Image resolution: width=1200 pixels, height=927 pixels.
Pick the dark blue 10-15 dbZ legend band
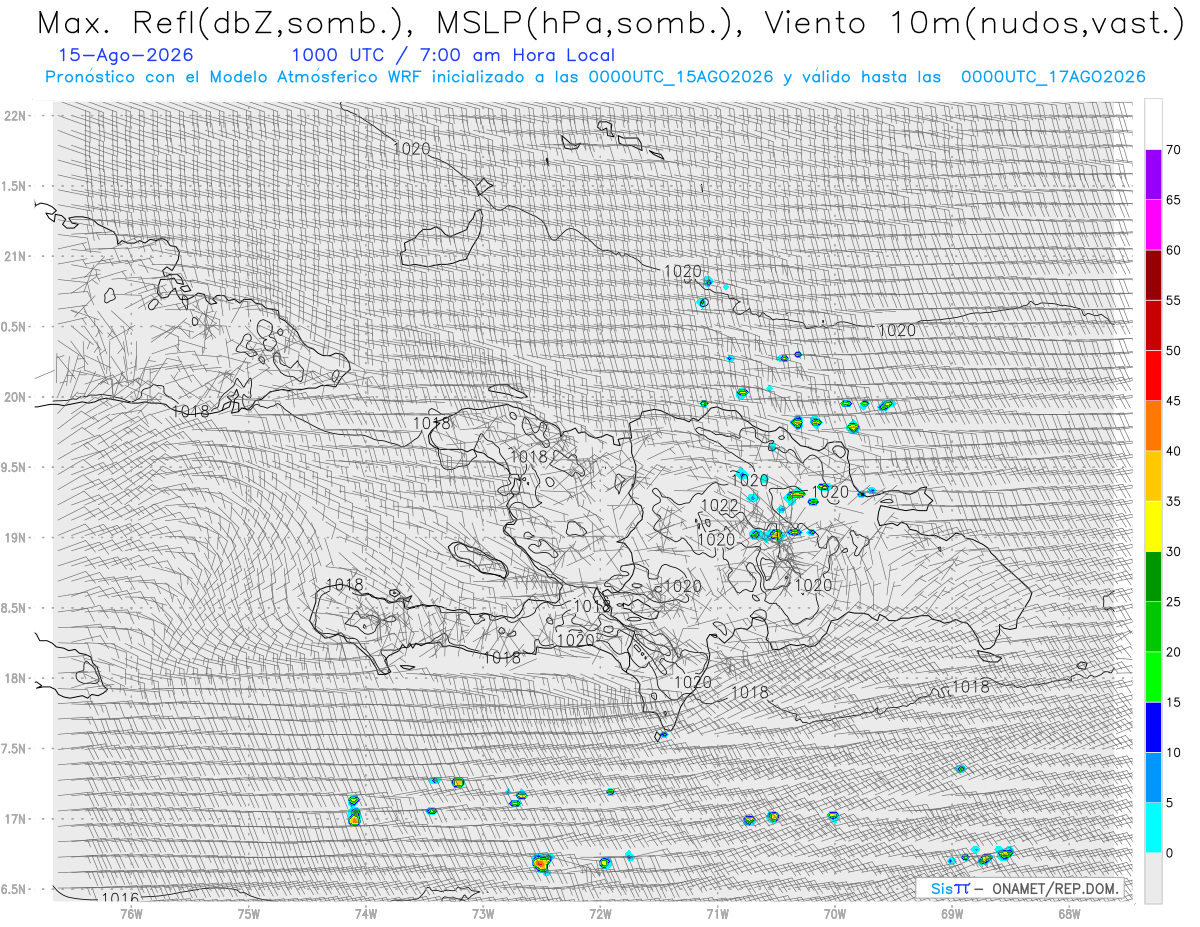(1153, 727)
